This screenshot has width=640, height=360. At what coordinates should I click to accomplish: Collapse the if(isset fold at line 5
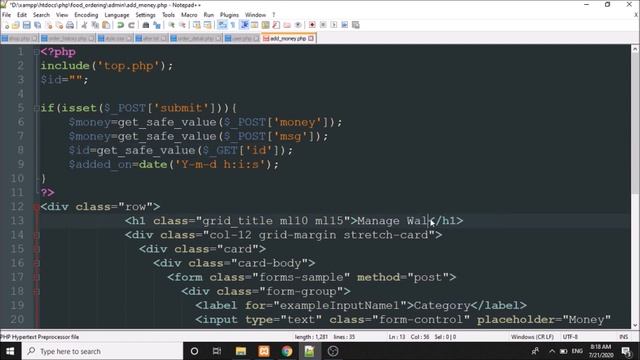tap(36, 108)
